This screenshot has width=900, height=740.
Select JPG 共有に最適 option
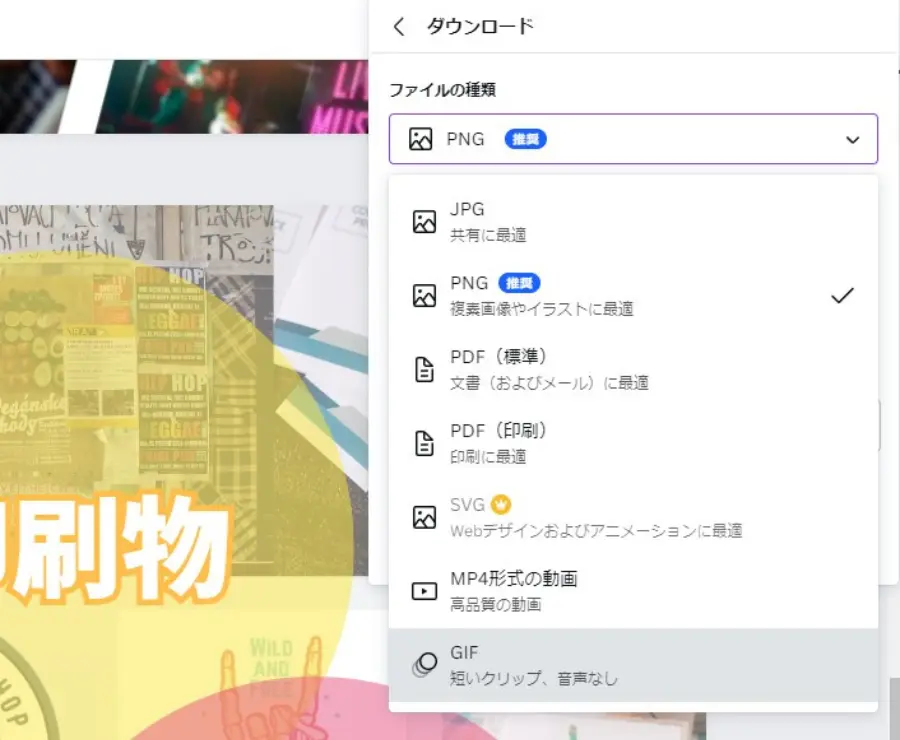click(633, 222)
